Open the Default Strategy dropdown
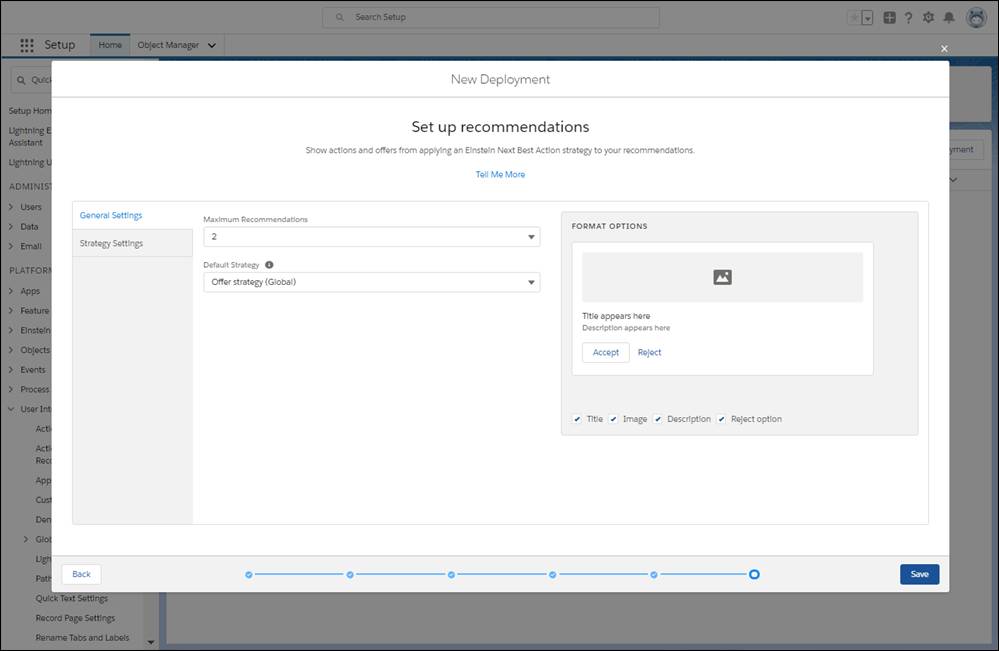Screen dimensions: 999x651 pyautogui.click(x=371, y=282)
